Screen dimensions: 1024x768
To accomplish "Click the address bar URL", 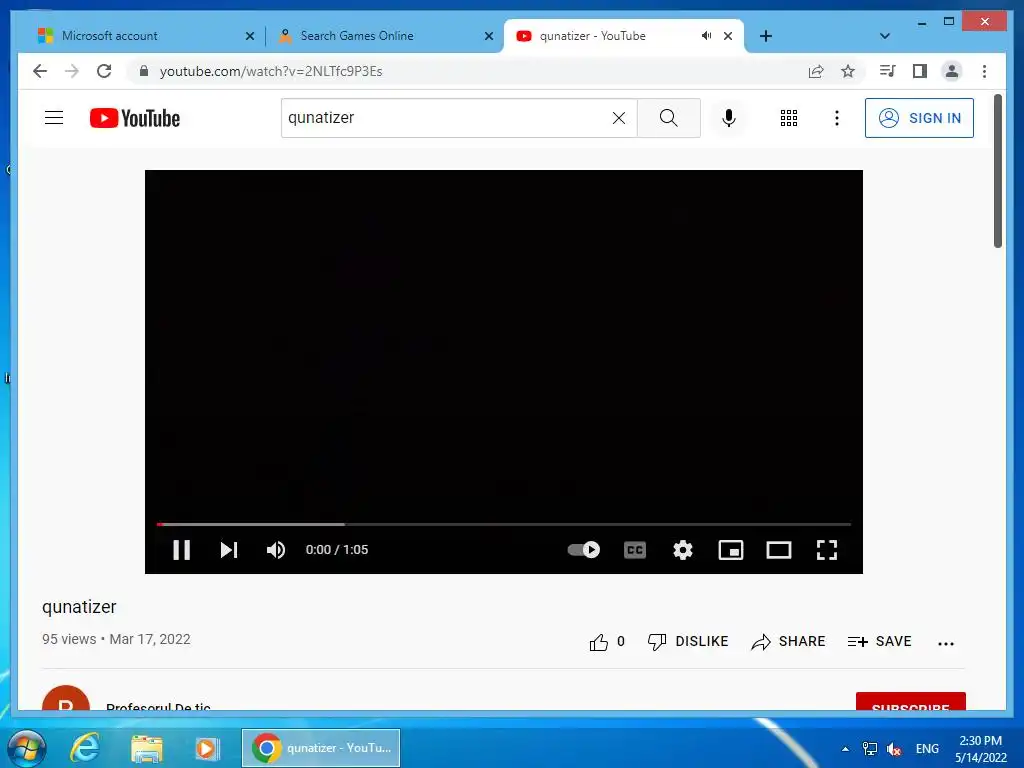I will click(x=271, y=71).
